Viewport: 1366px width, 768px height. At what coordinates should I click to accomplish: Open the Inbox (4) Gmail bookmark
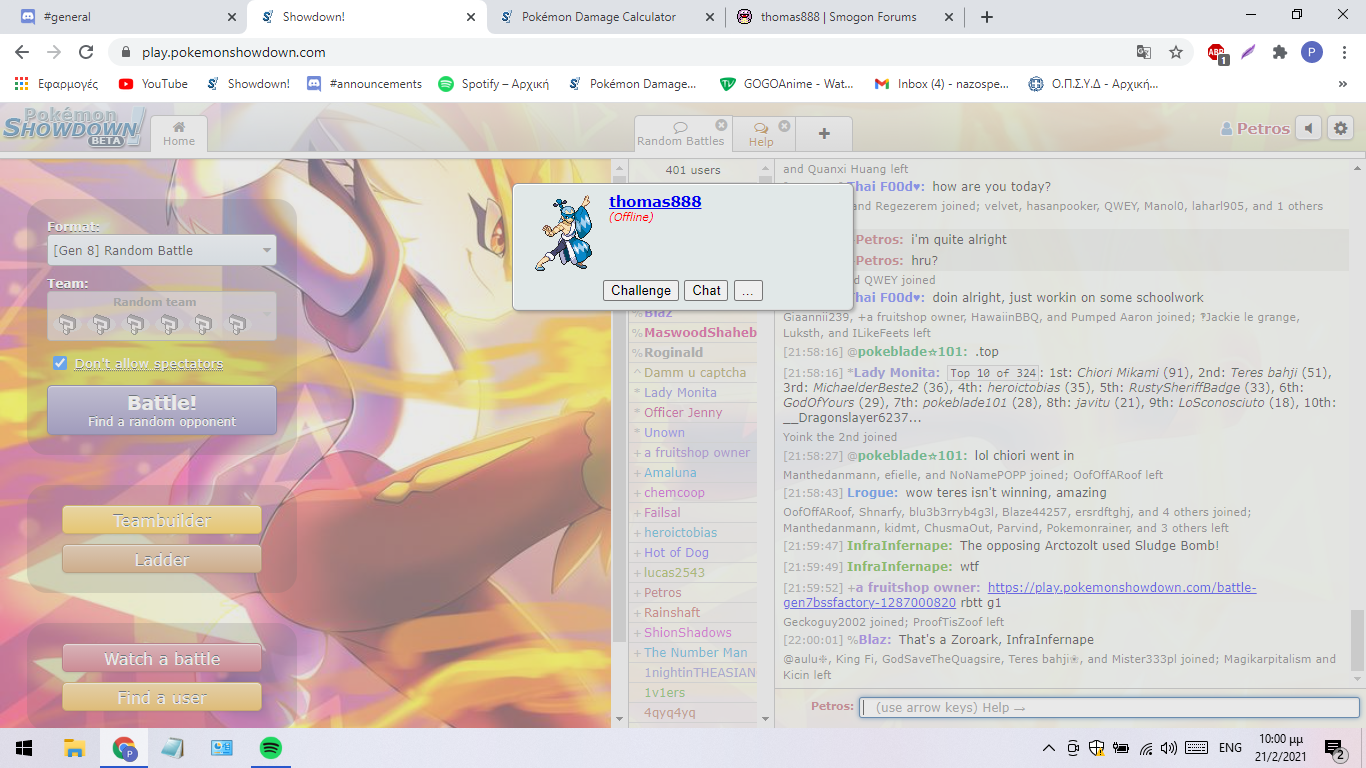pos(940,84)
